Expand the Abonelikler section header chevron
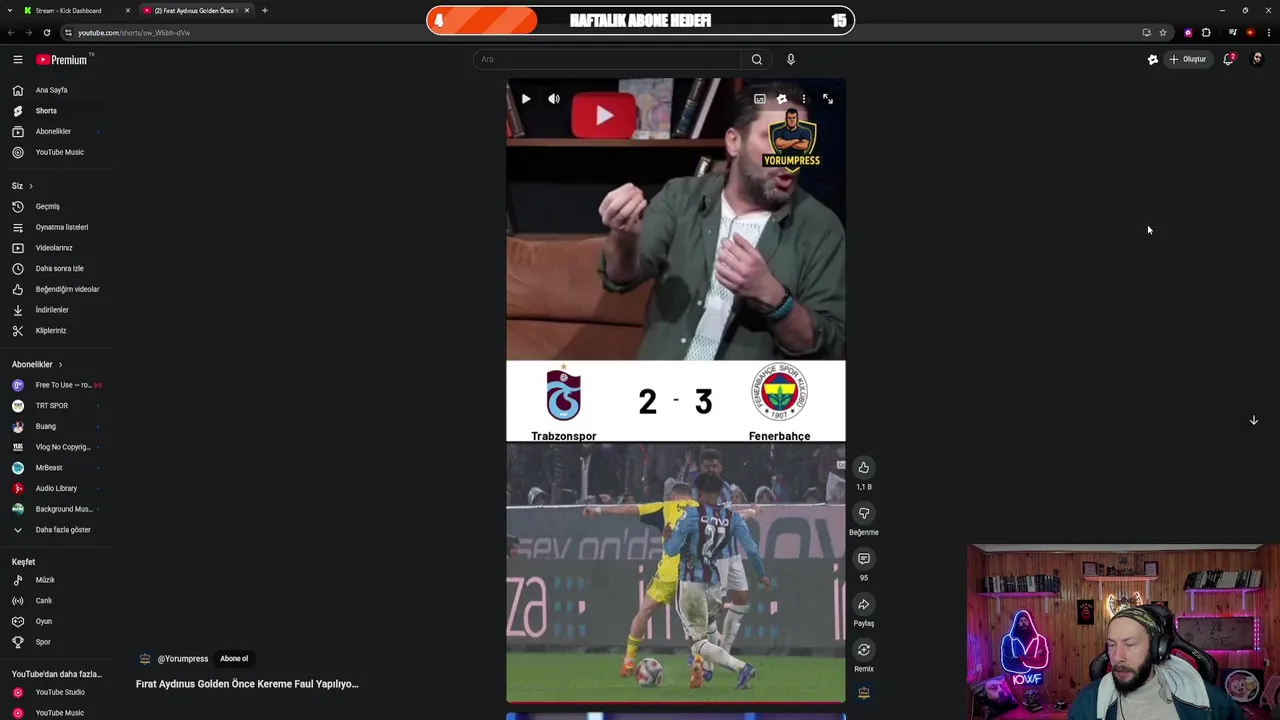 point(60,364)
